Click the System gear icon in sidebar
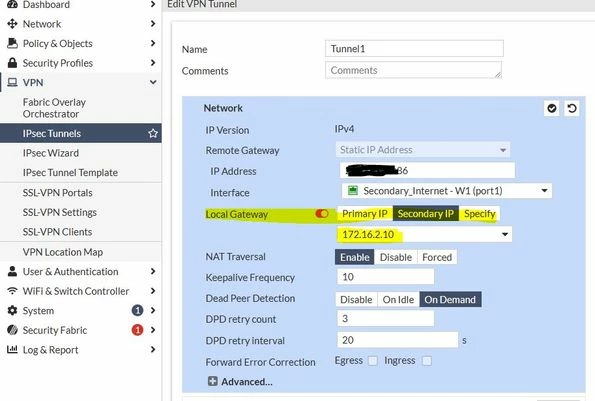The height and width of the screenshot is (401, 595). 13,310
